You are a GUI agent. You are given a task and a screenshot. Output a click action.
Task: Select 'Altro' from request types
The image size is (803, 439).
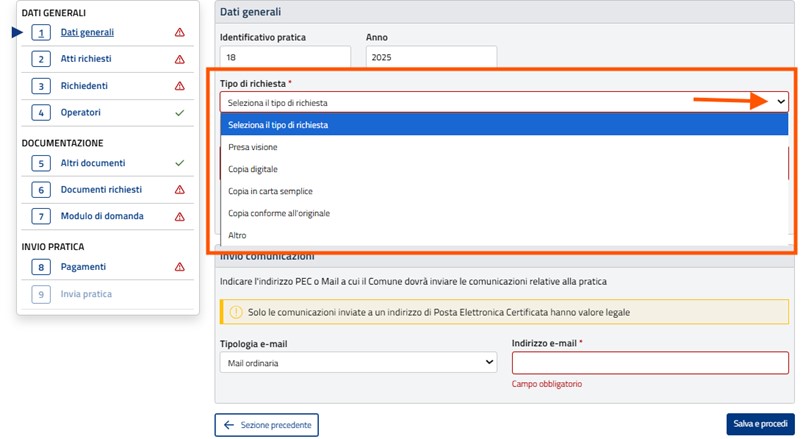click(237, 235)
